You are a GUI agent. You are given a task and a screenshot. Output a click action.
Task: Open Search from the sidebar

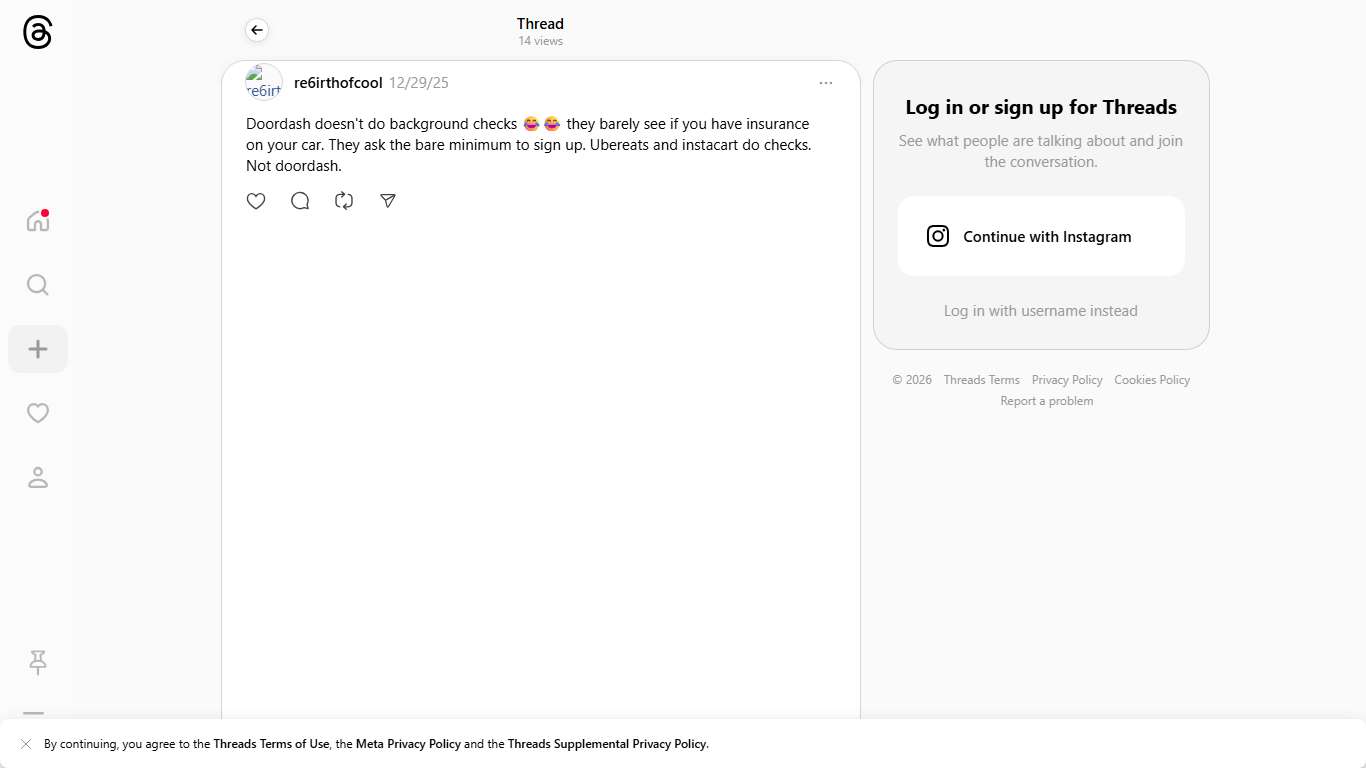38,285
